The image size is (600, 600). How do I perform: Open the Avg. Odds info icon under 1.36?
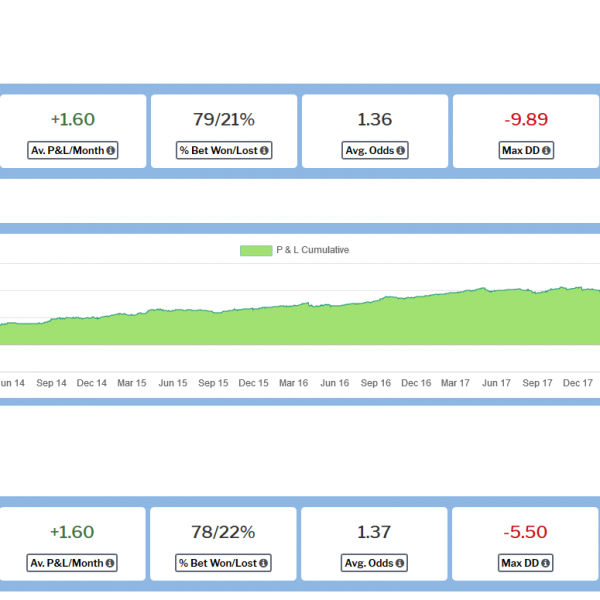coord(400,151)
